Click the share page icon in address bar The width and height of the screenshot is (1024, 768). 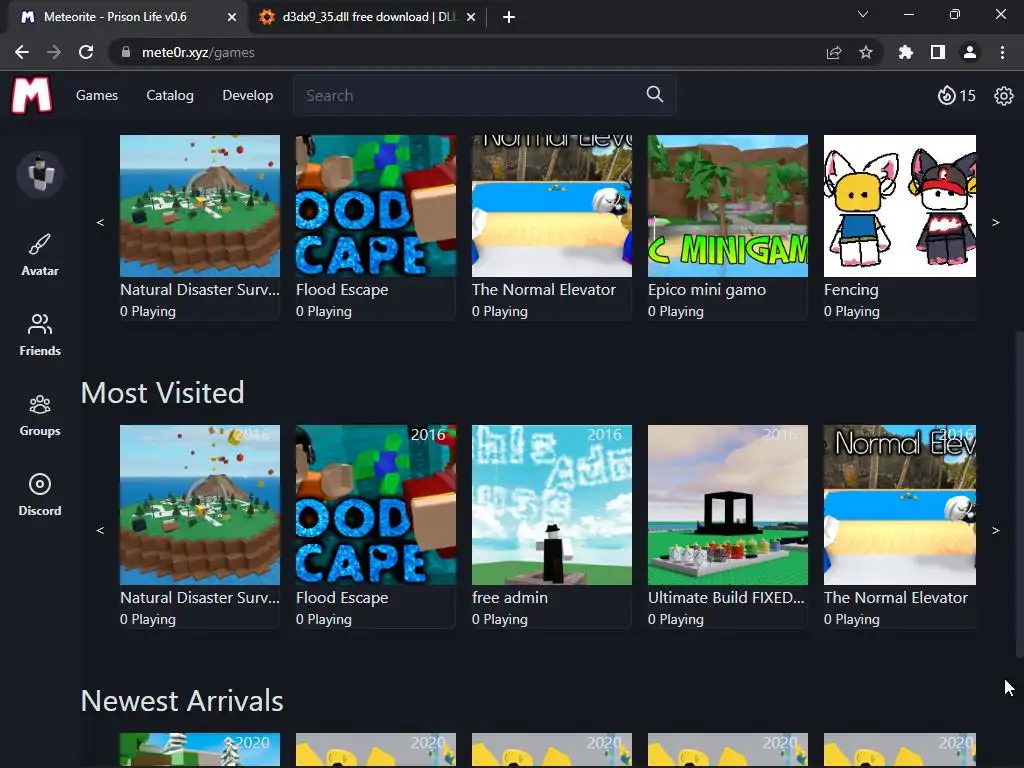tap(834, 52)
